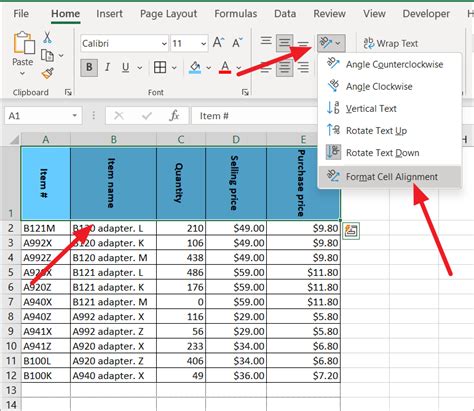Click the Paste clipboard icon
The height and width of the screenshot is (411, 474).
pyautogui.click(x=24, y=43)
